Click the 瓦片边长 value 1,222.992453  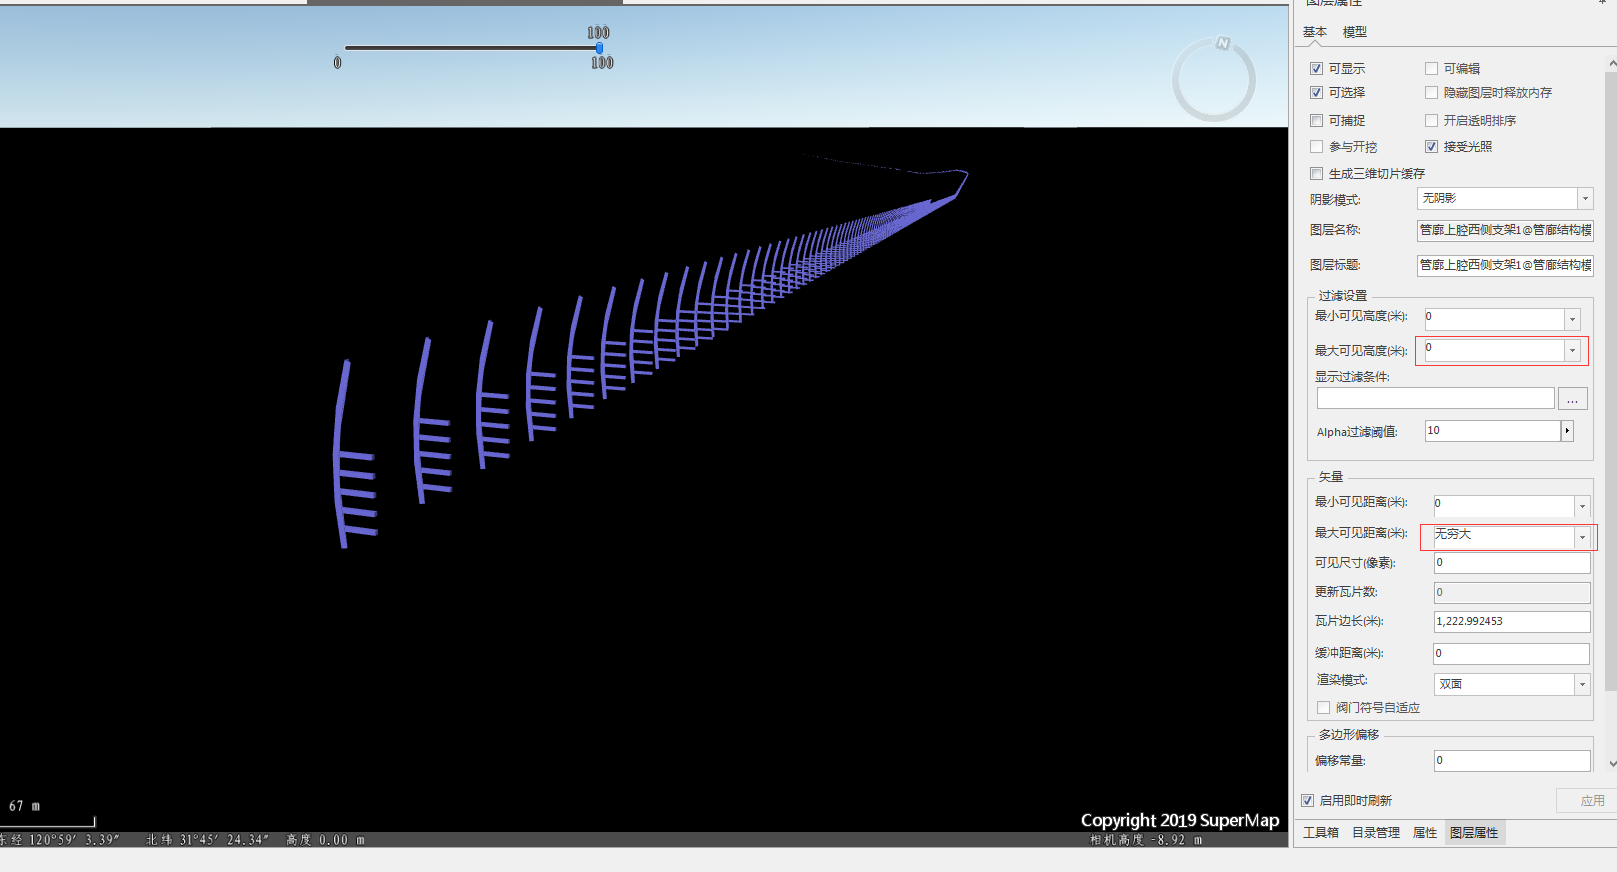[x=1512, y=622]
